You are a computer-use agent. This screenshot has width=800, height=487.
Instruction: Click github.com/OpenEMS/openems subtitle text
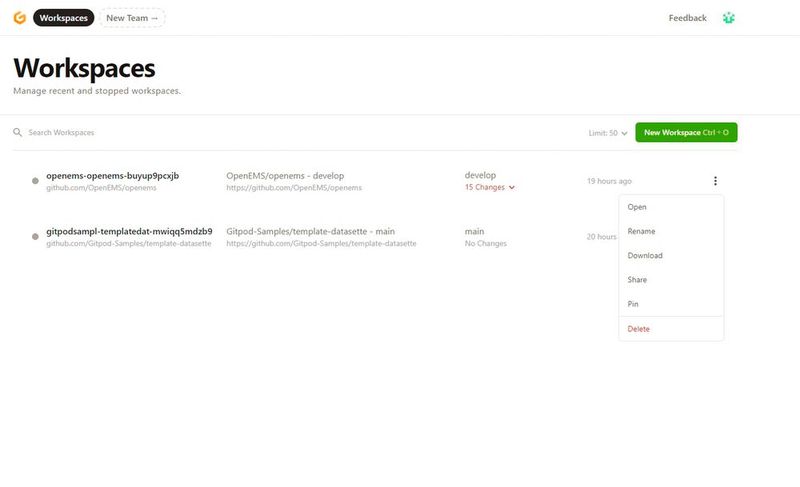pos(101,188)
